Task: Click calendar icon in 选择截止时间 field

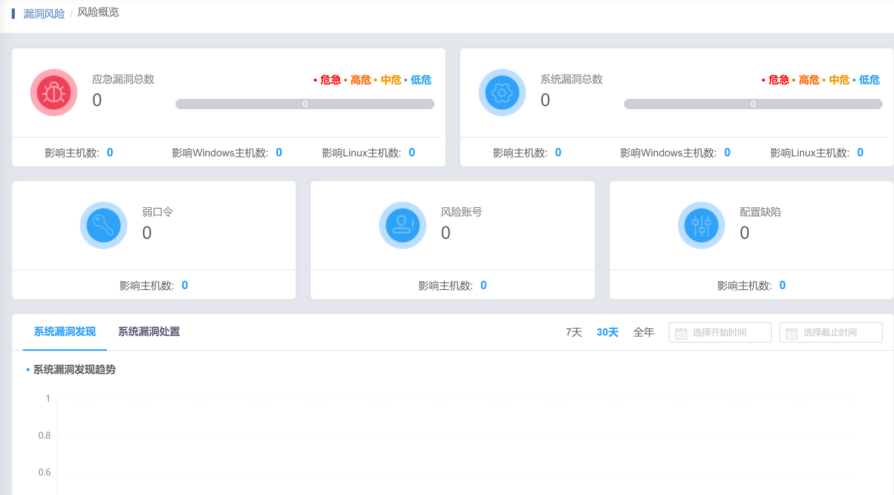Action: pos(791,333)
